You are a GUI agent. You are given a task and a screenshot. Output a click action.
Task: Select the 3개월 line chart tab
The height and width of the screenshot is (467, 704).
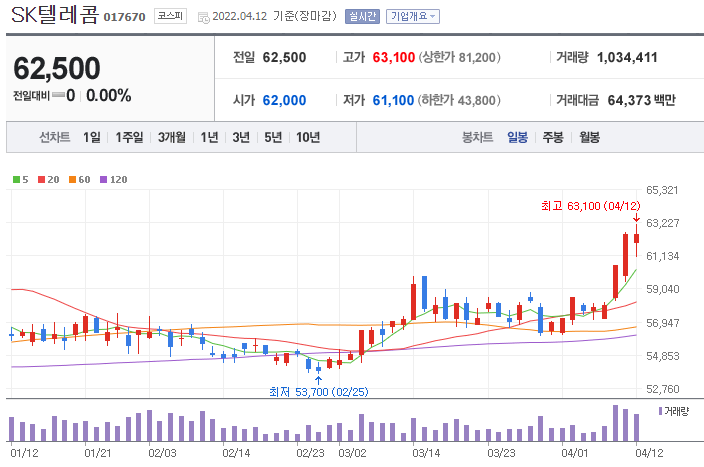pos(172,137)
